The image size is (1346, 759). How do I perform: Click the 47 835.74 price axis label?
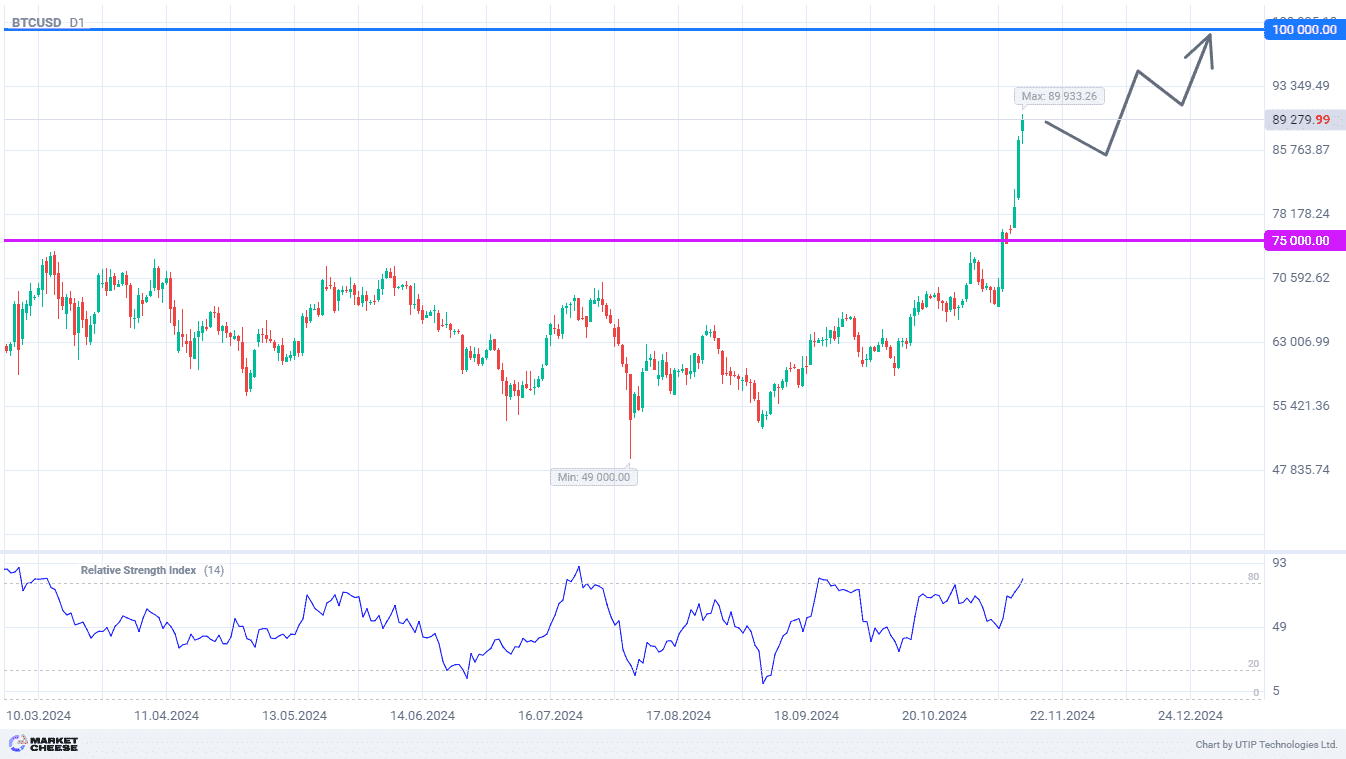[x=1300, y=470]
